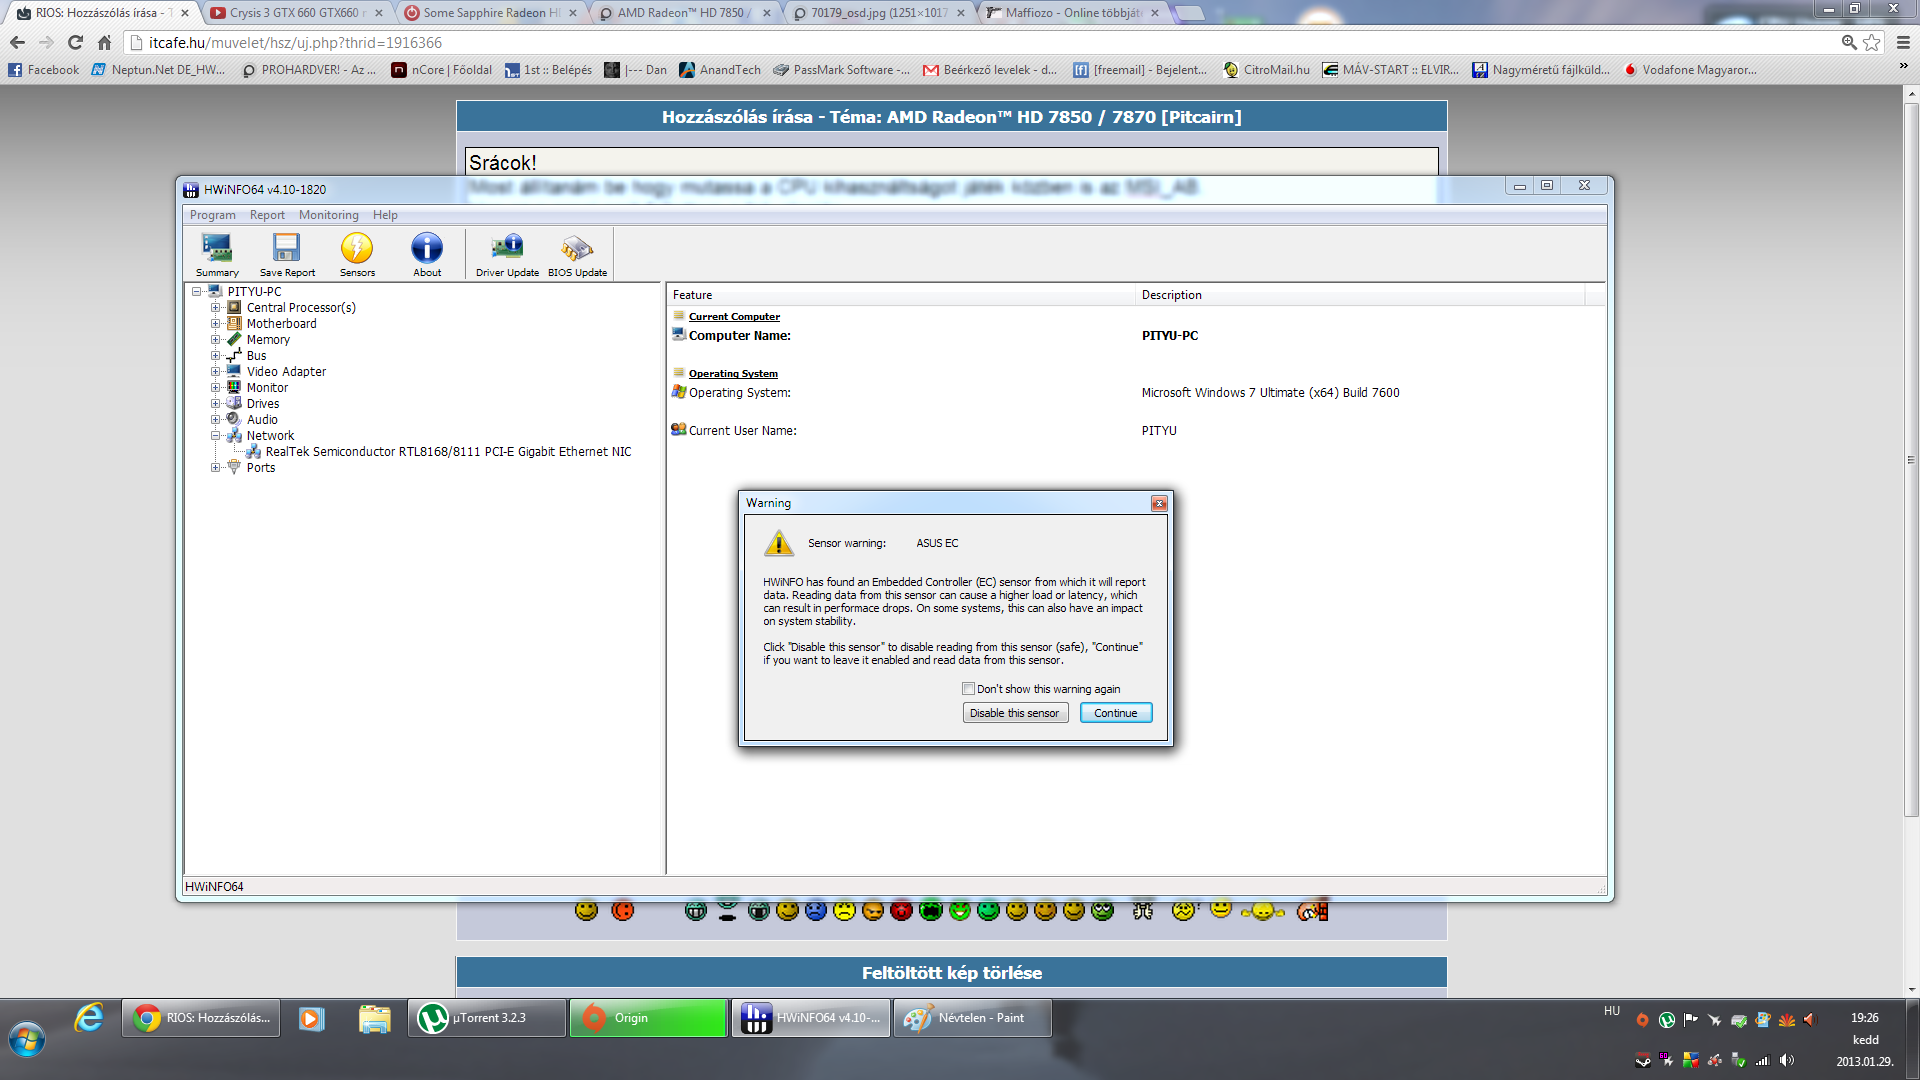
Task: Click the Chrome home icon
Action: point(104,42)
